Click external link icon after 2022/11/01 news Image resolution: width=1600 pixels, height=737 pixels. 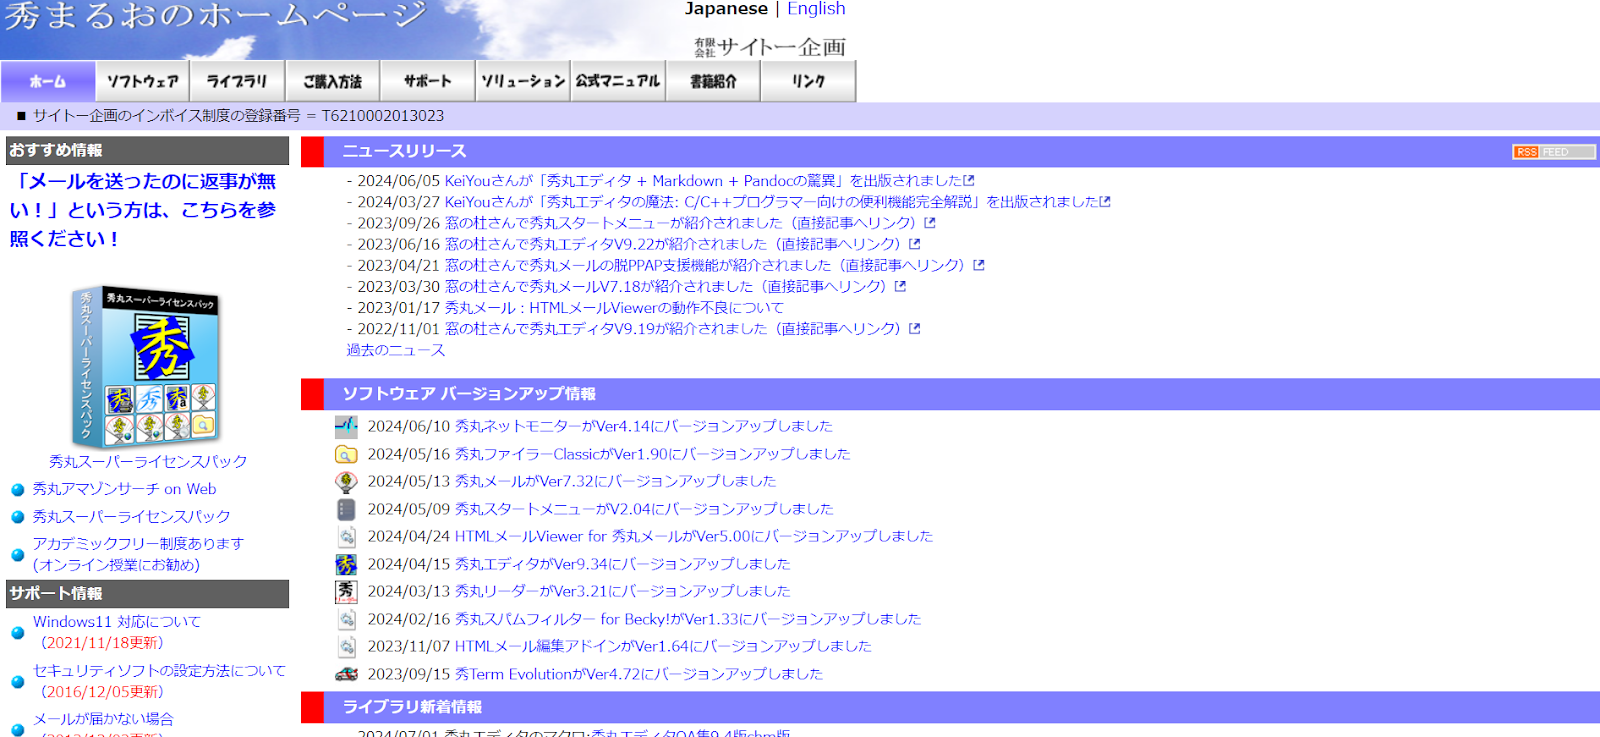click(915, 328)
